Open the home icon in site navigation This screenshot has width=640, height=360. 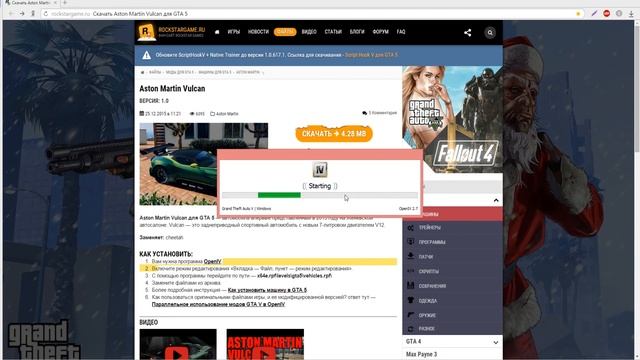[217, 32]
